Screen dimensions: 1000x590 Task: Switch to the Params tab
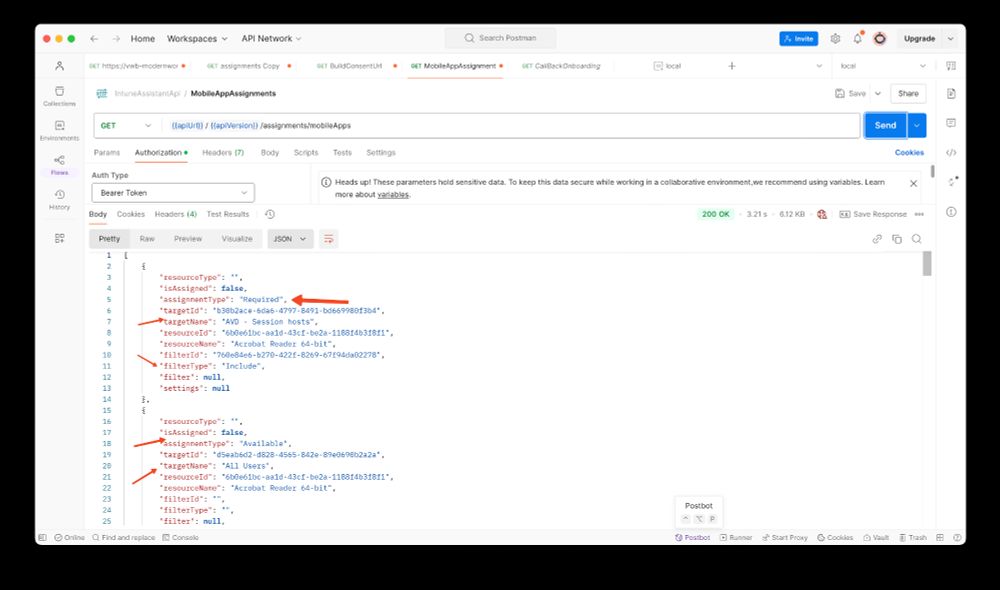(x=107, y=152)
